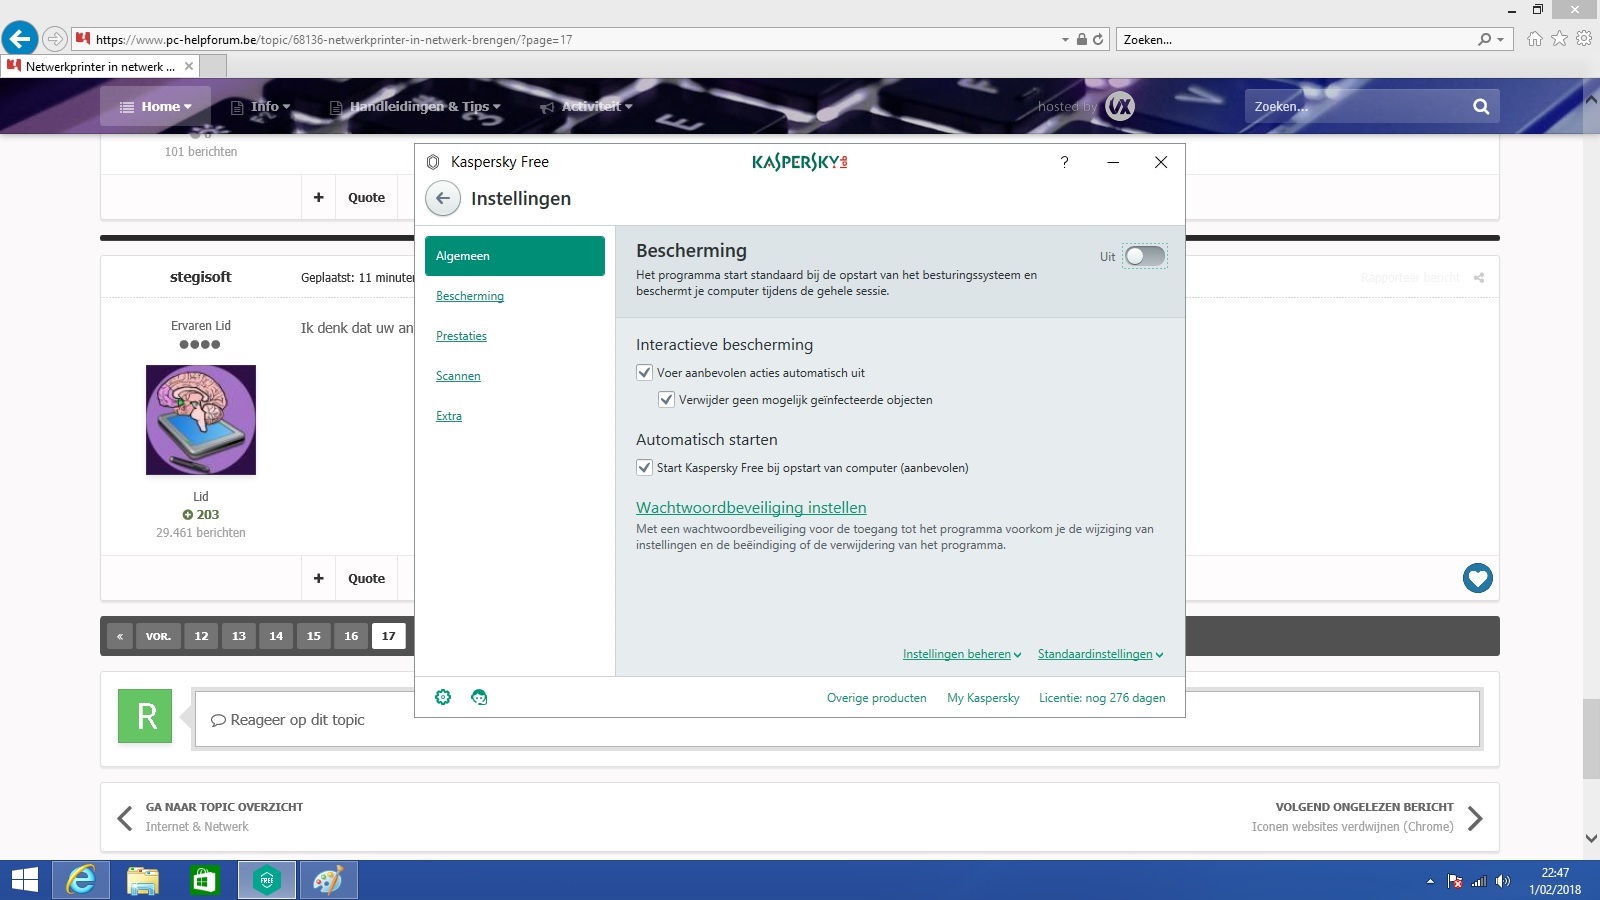1600x900 pixels.
Task: Click Quote button under stegisoft post
Action: (x=366, y=578)
